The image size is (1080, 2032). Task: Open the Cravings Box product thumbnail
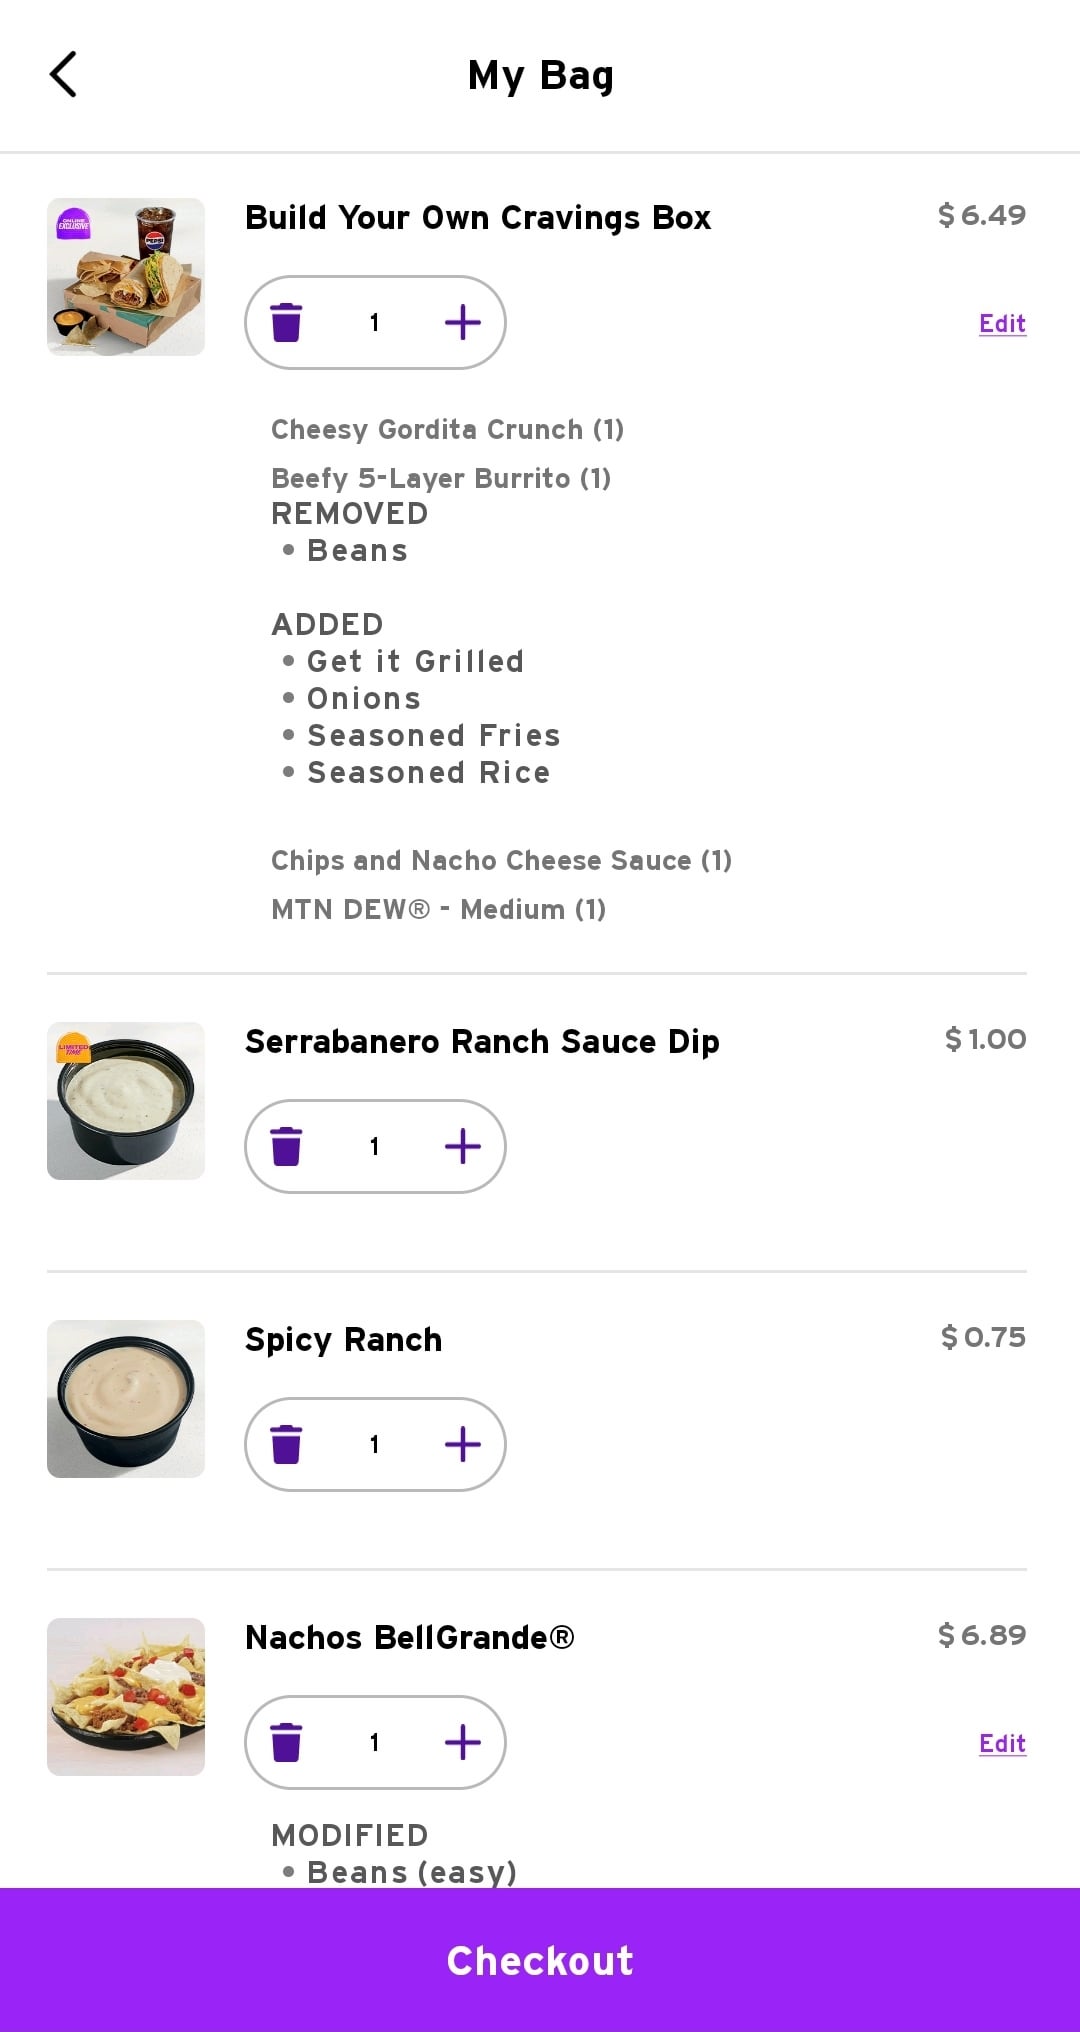(x=126, y=277)
